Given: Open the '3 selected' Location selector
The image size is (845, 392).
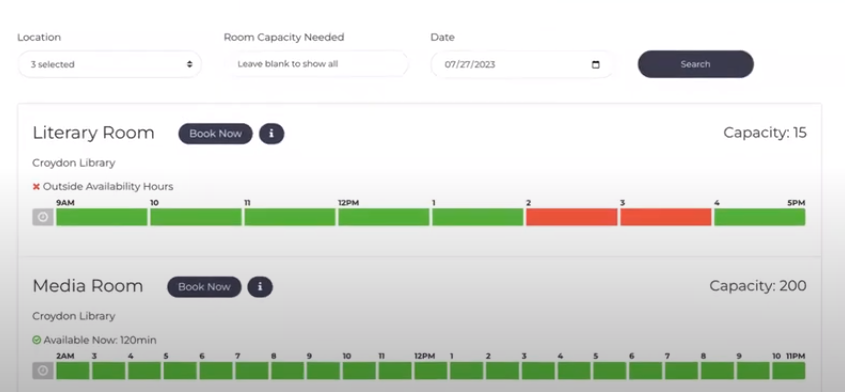Looking at the screenshot, I should [x=110, y=64].
